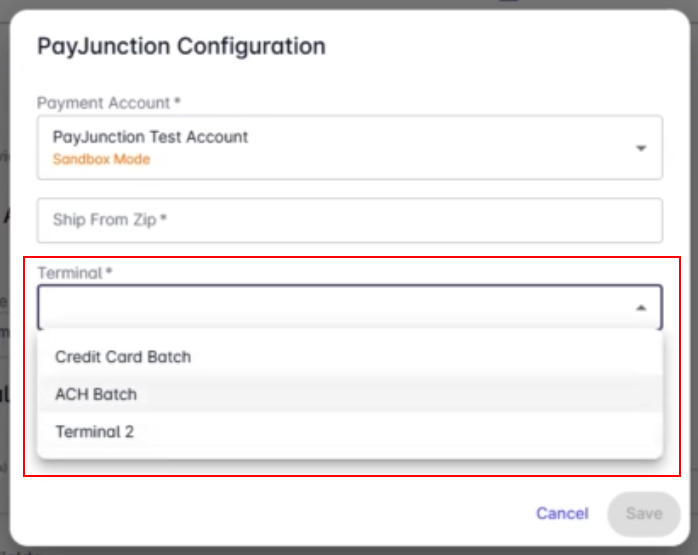The height and width of the screenshot is (555, 698).
Task: Click the PayJunction Configuration heading
Action: pos(181,46)
